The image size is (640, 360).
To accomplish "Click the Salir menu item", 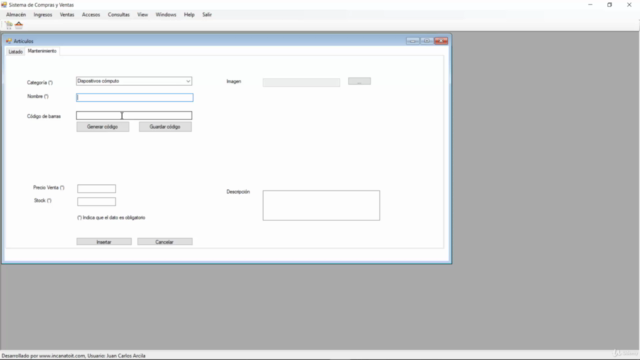I will pyautogui.click(x=207, y=15).
